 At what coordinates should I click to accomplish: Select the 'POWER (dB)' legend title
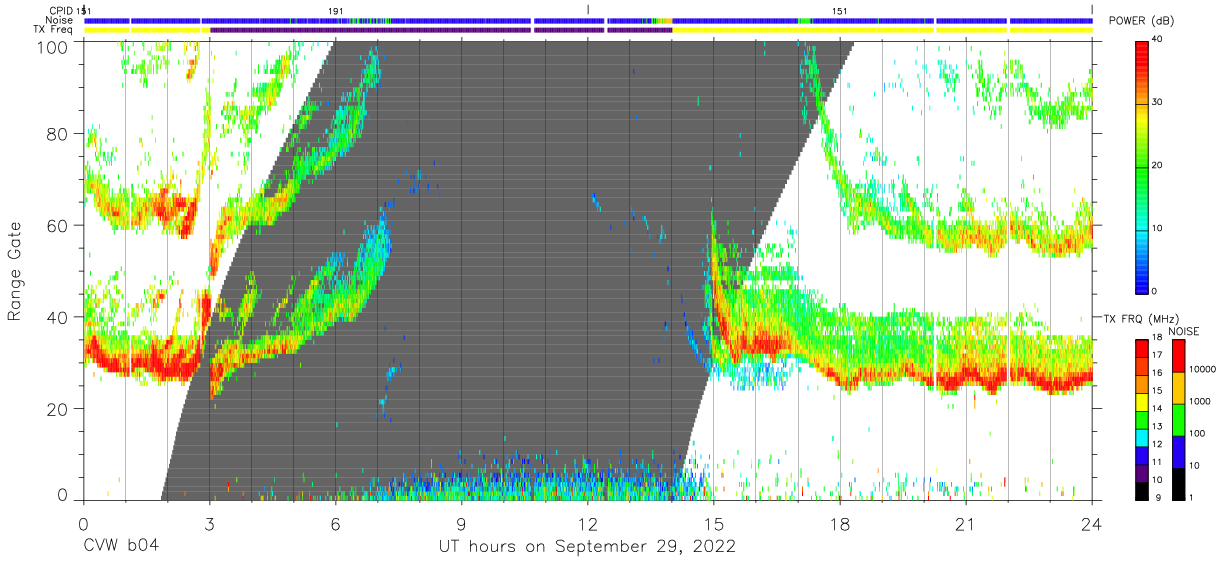pos(1140,21)
